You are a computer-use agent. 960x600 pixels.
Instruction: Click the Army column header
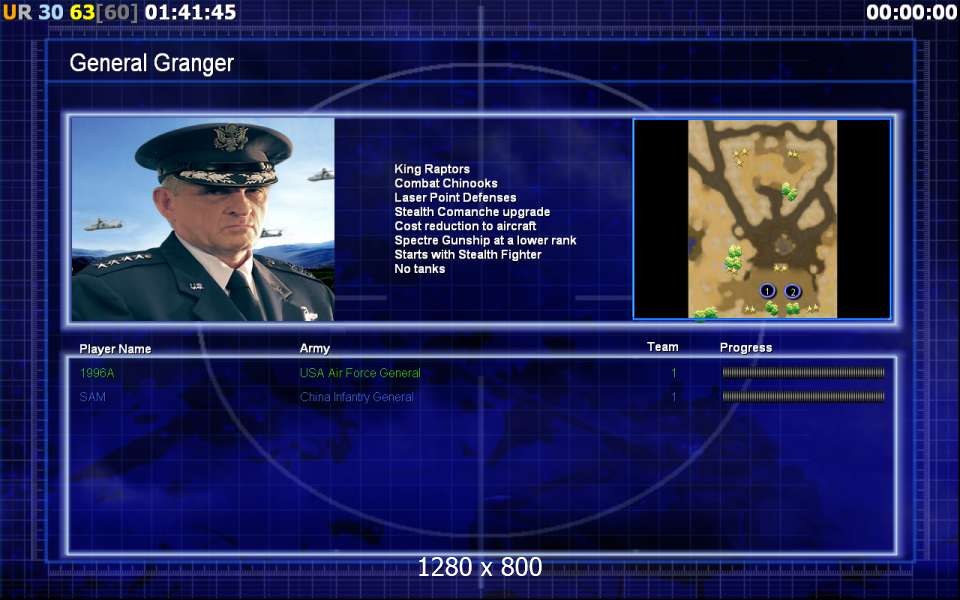tap(315, 348)
